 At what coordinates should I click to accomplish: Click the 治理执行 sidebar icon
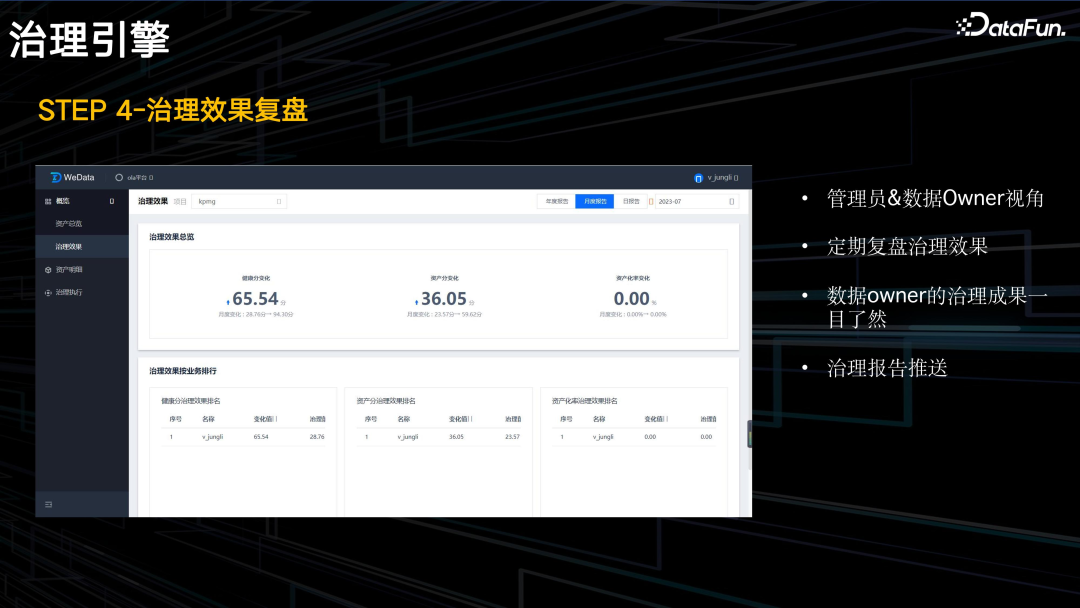[x=48, y=292]
